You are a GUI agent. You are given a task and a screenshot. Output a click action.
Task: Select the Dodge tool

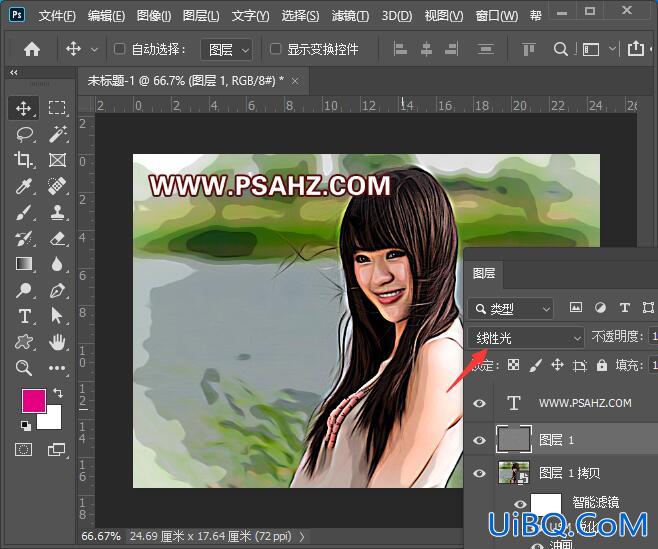(24, 290)
